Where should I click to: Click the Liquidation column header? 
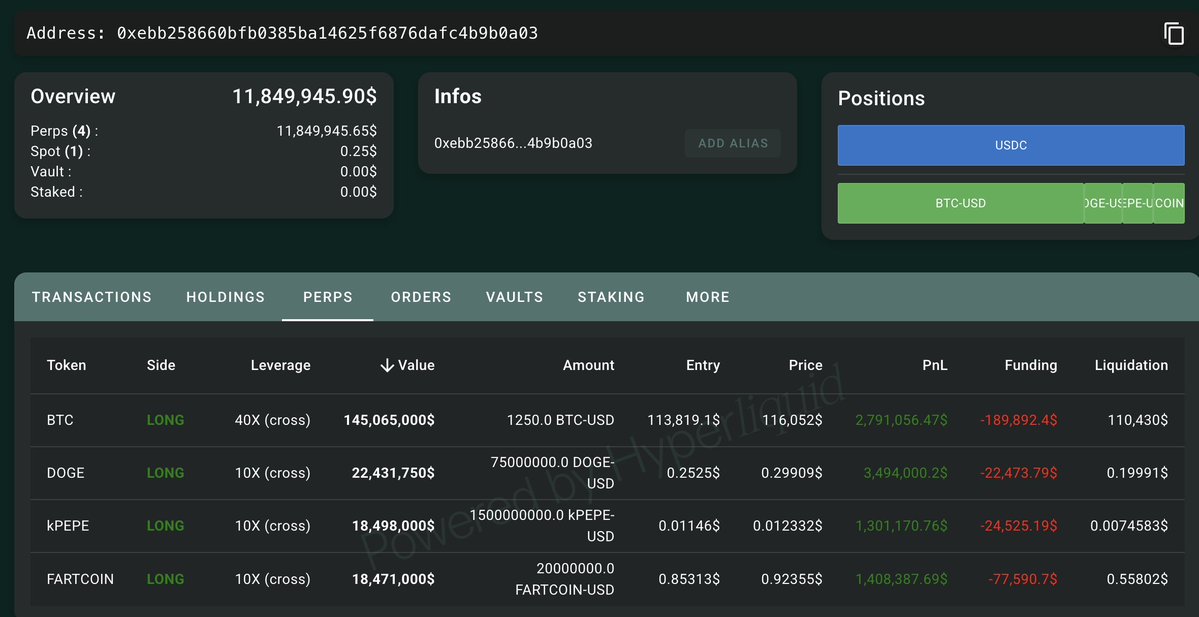(1131, 365)
